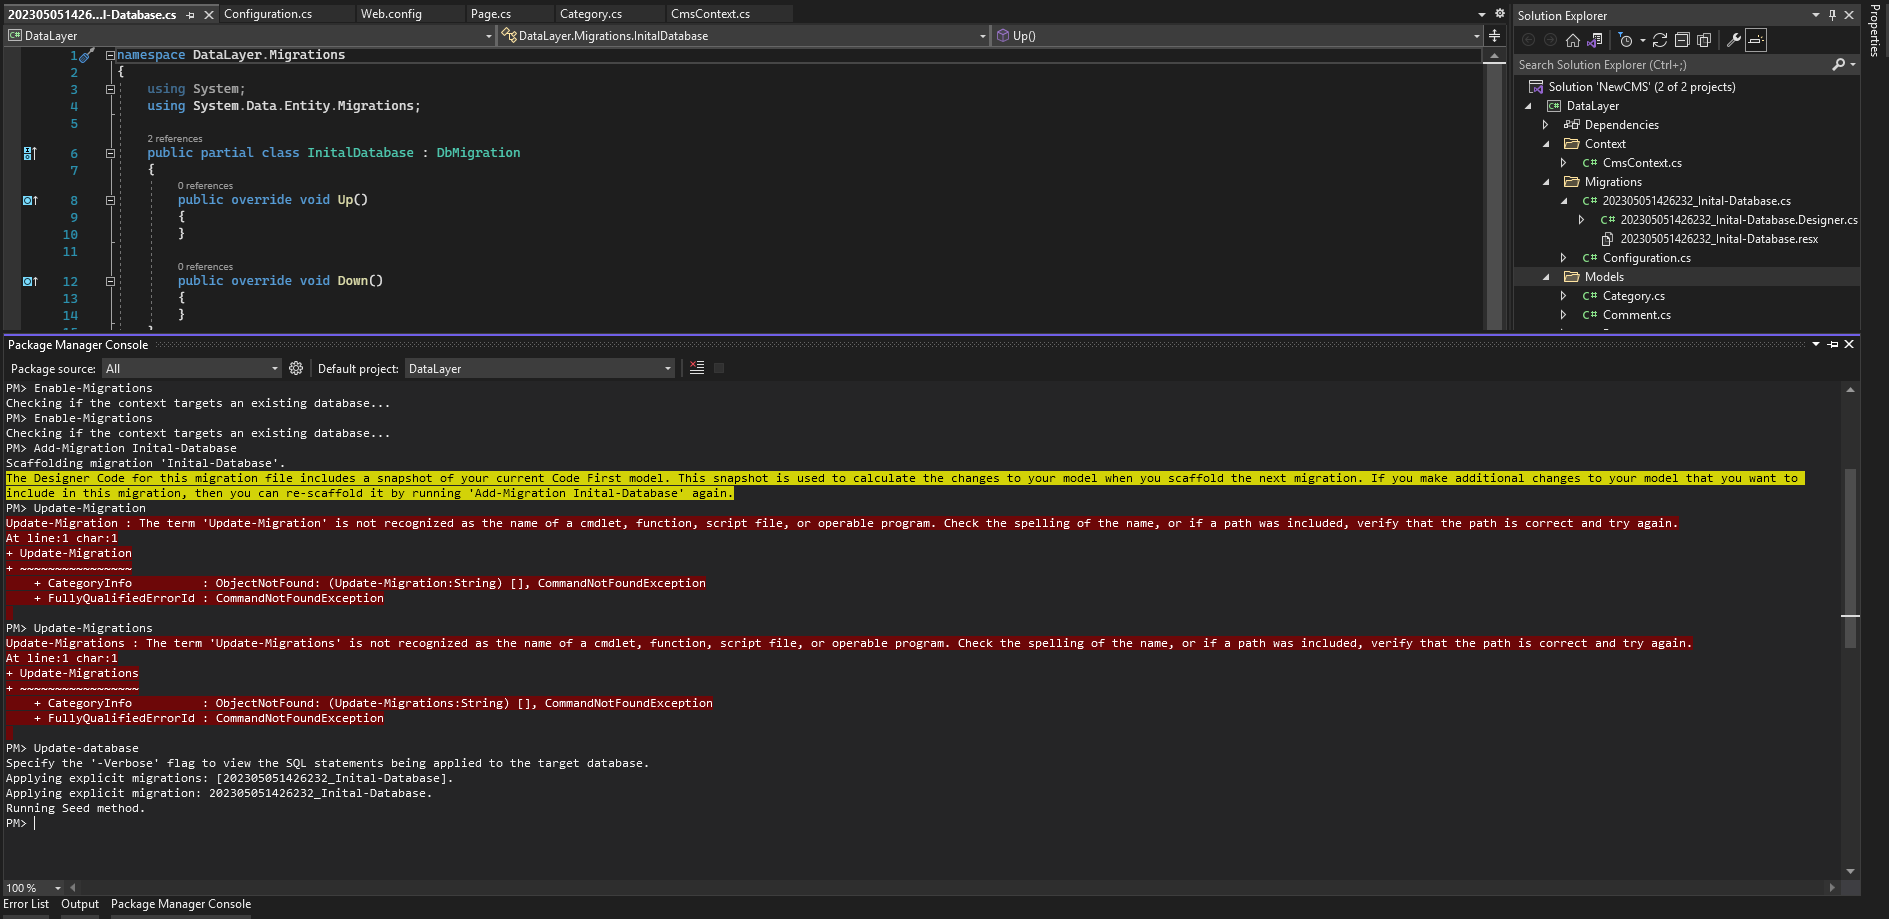Switch to the Web.config tab
1889x919 pixels.
391,14
